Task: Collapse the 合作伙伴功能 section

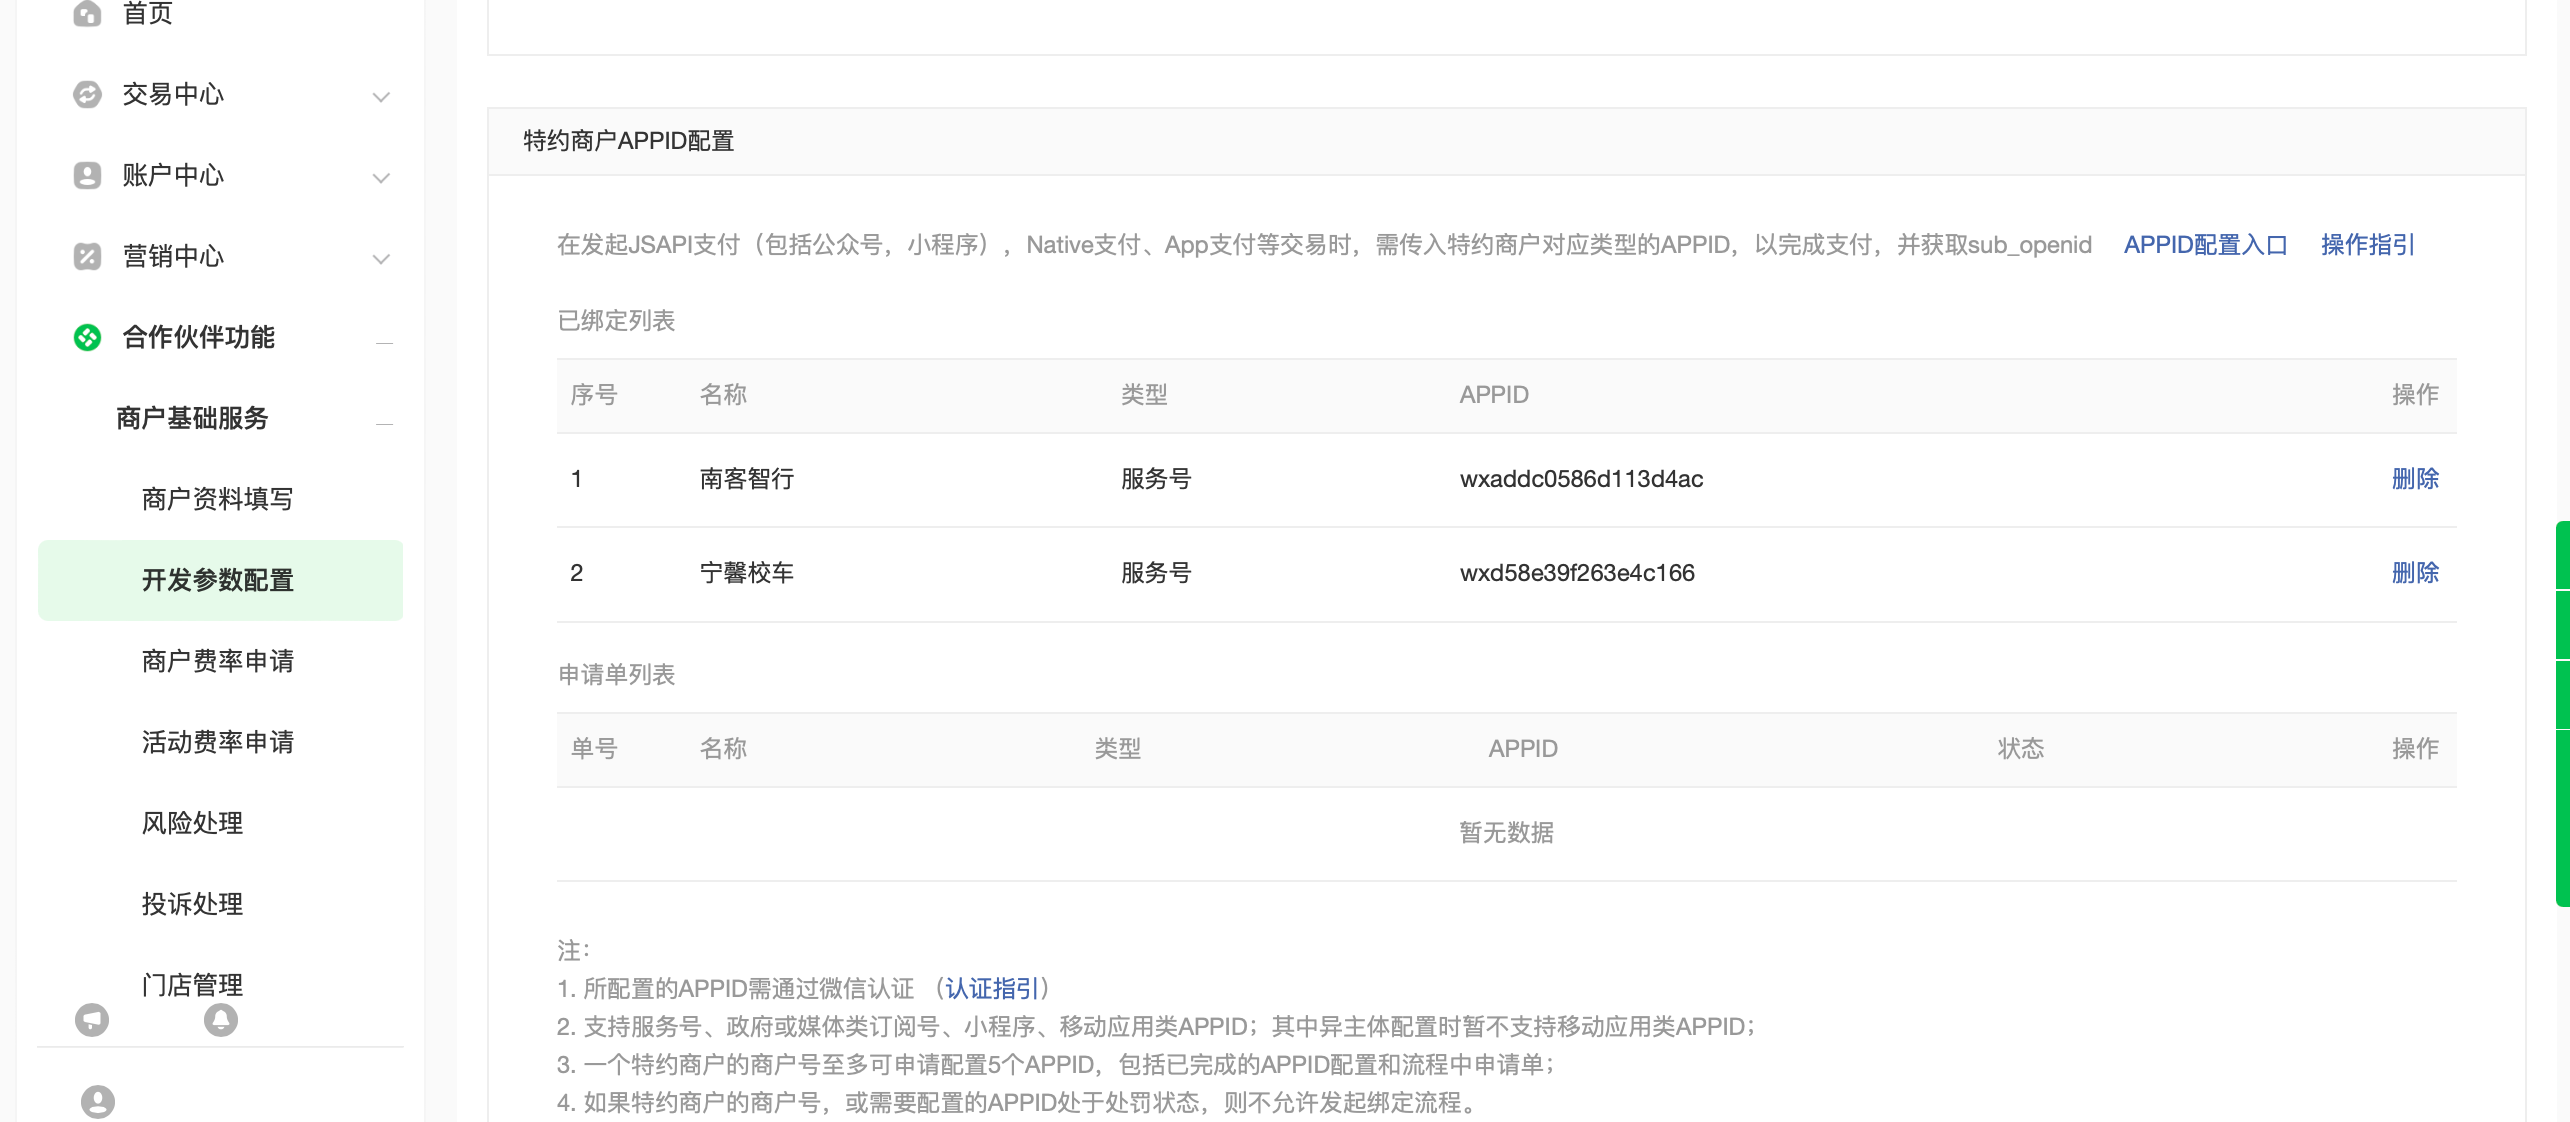Action: [384, 343]
